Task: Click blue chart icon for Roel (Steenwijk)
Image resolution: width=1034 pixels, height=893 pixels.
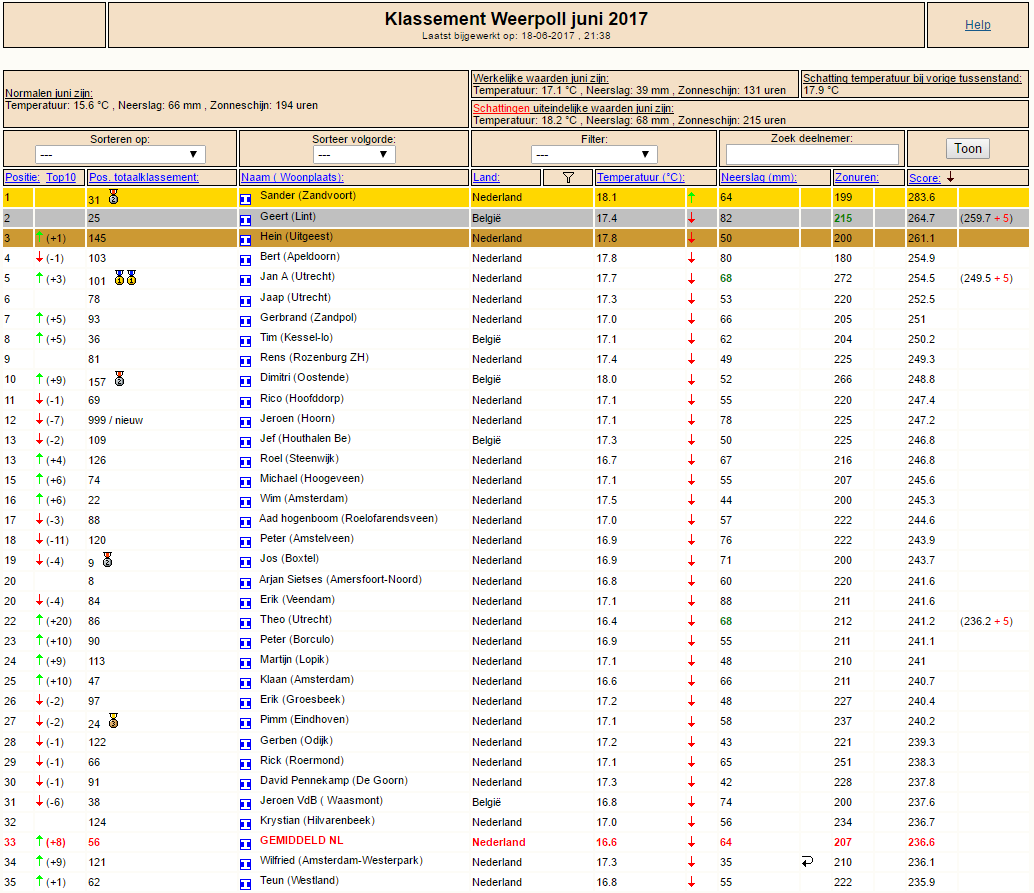Action: [245, 462]
